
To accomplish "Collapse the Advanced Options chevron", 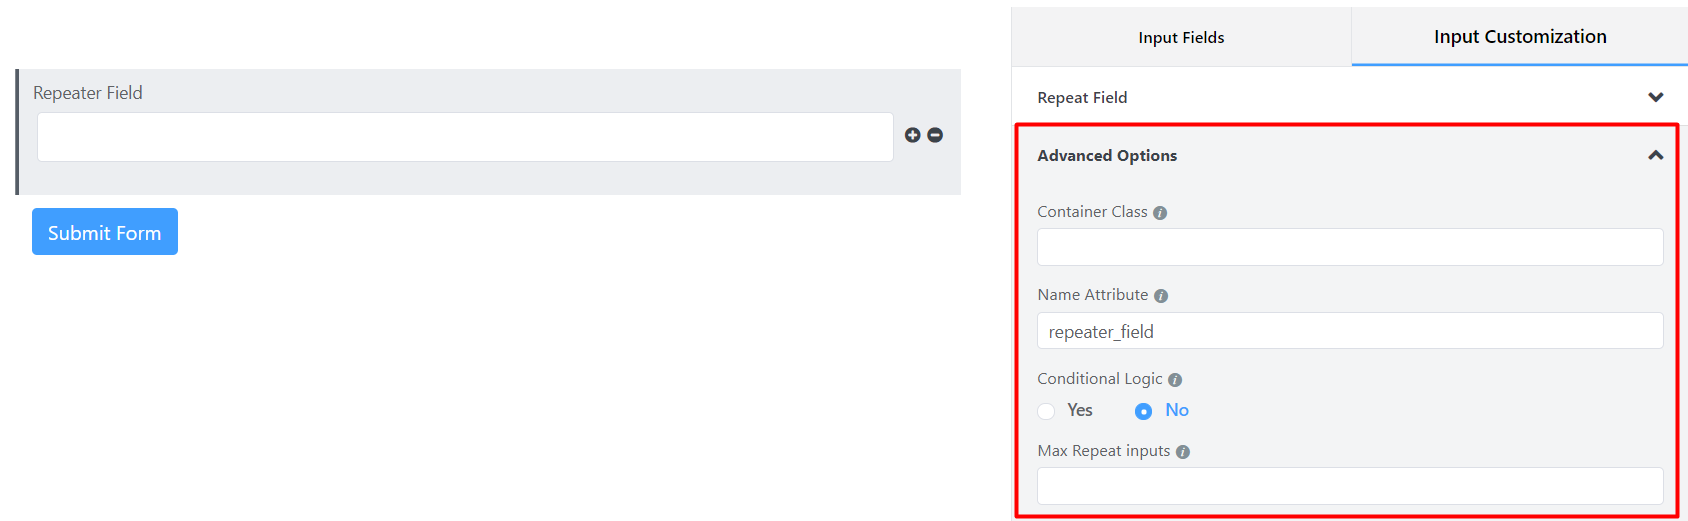I will coord(1656,155).
